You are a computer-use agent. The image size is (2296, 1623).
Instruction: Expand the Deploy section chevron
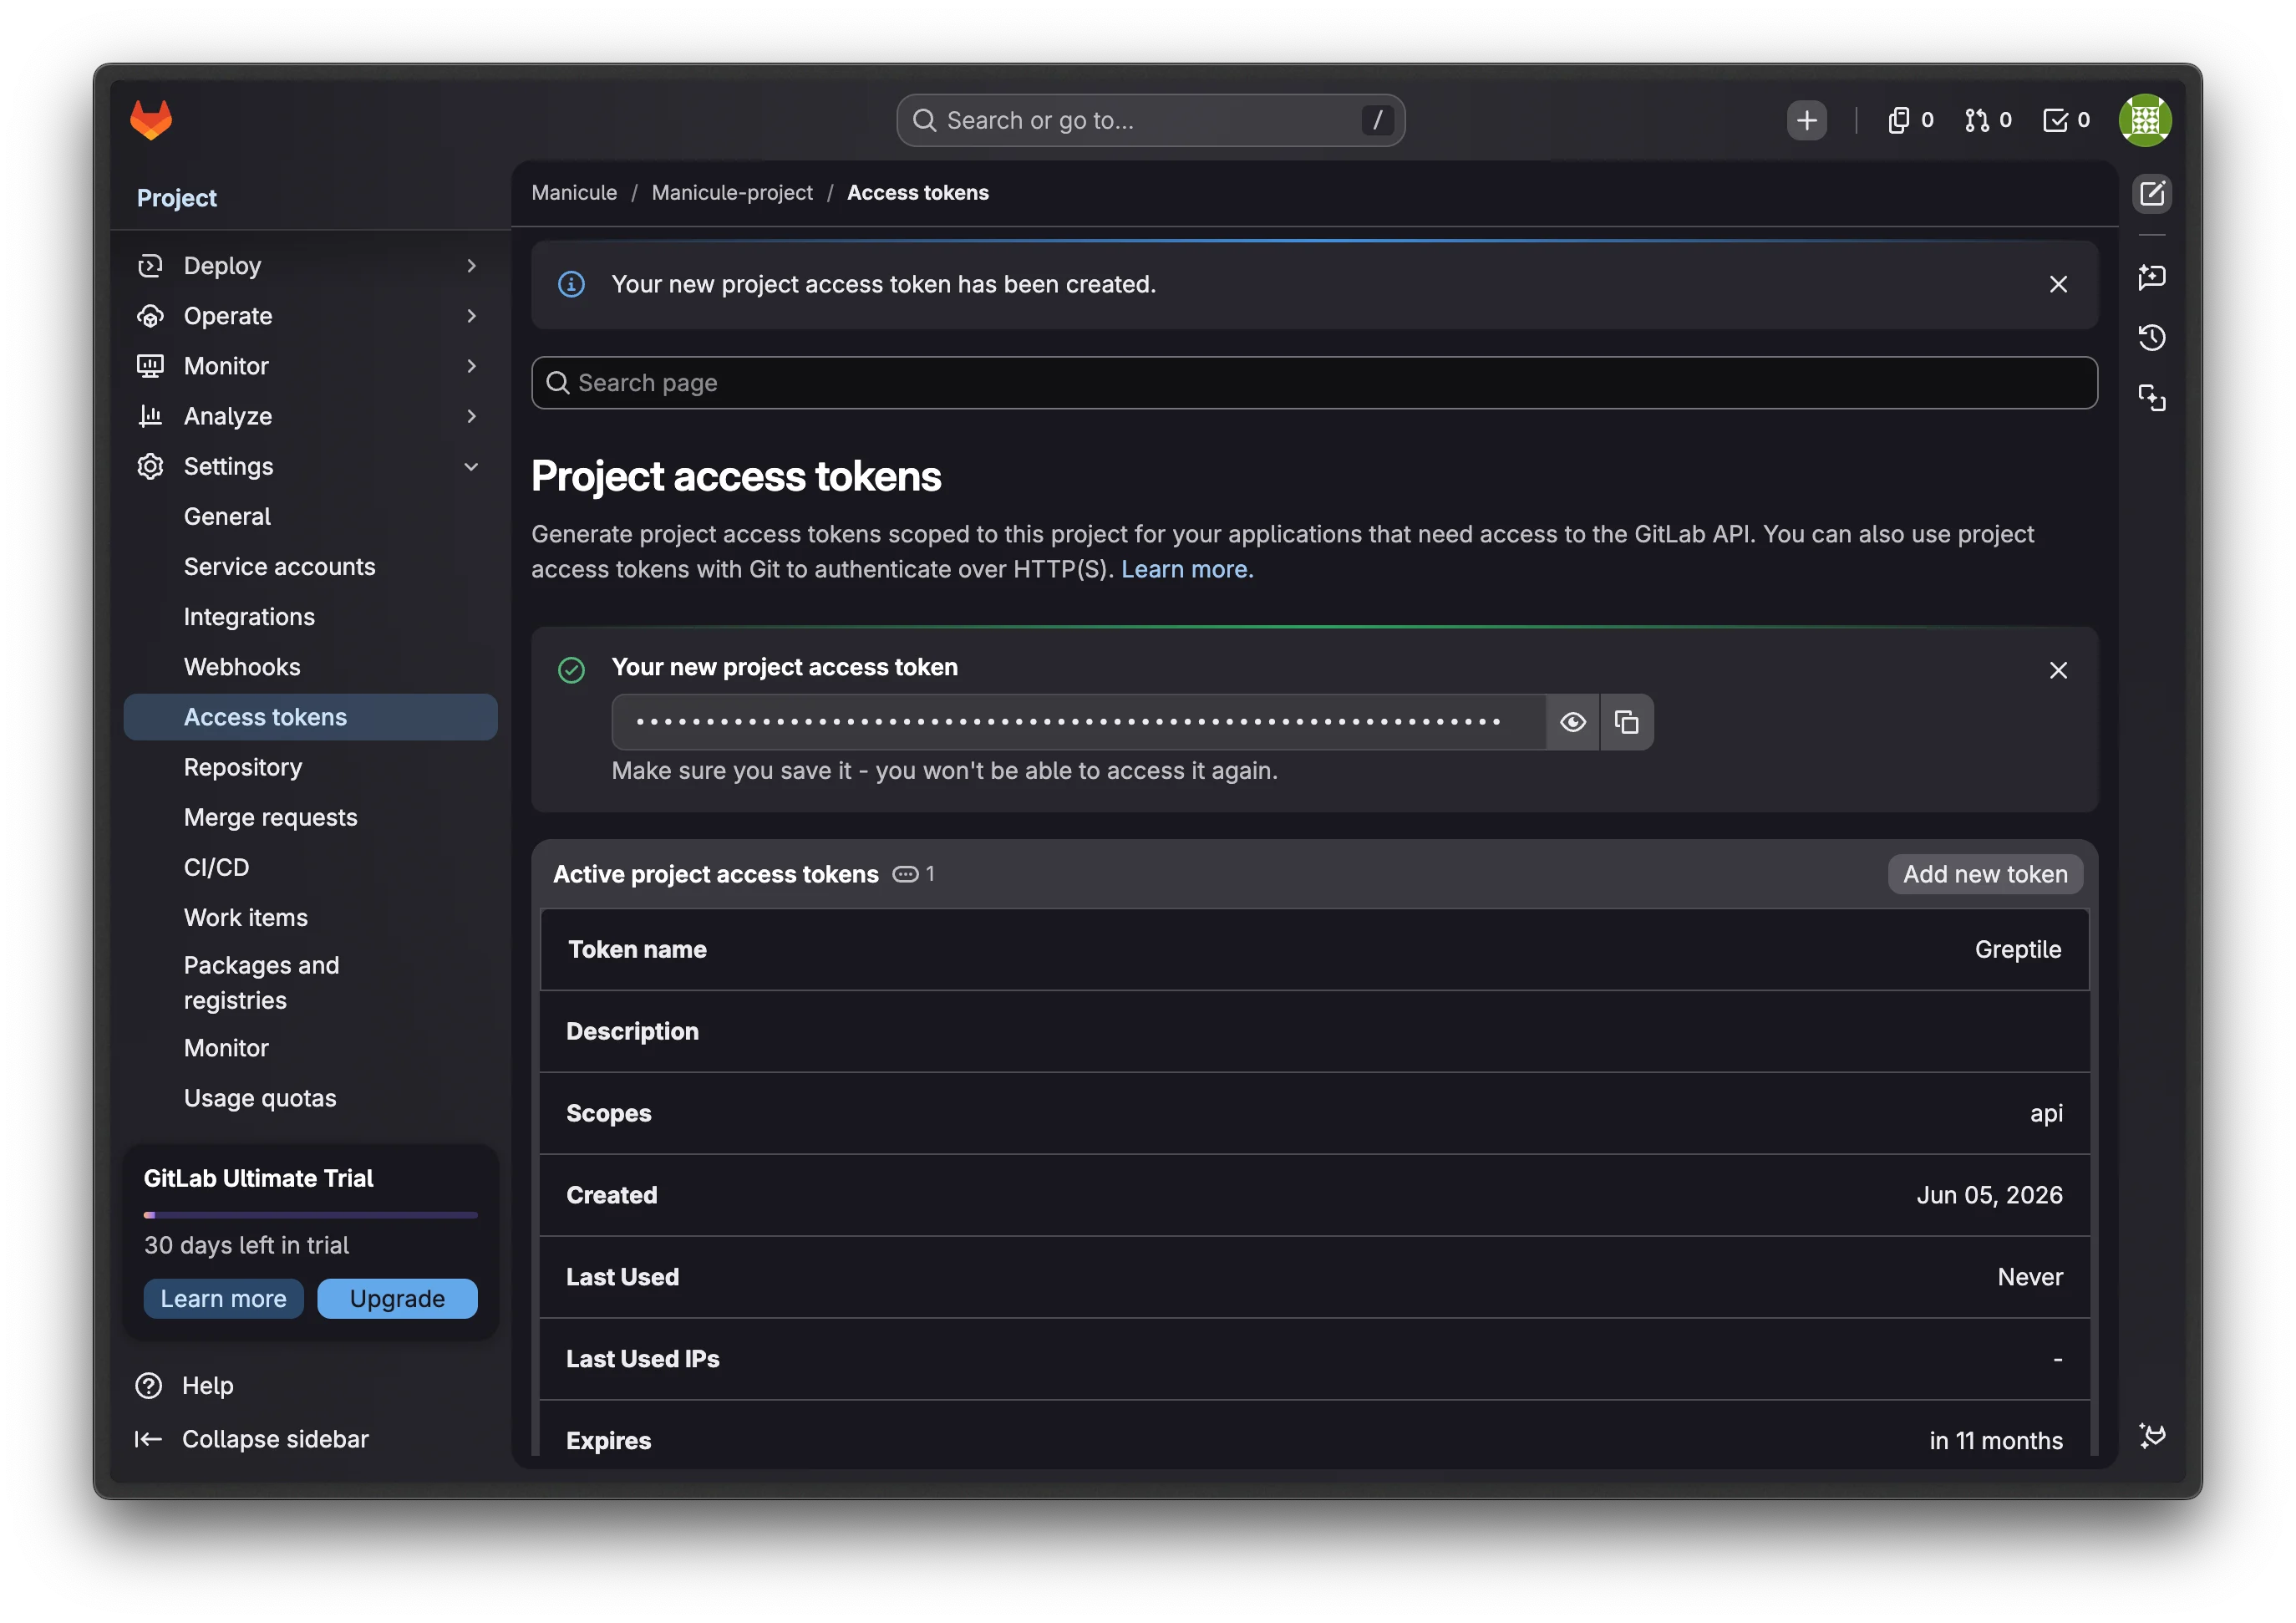click(471, 265)
